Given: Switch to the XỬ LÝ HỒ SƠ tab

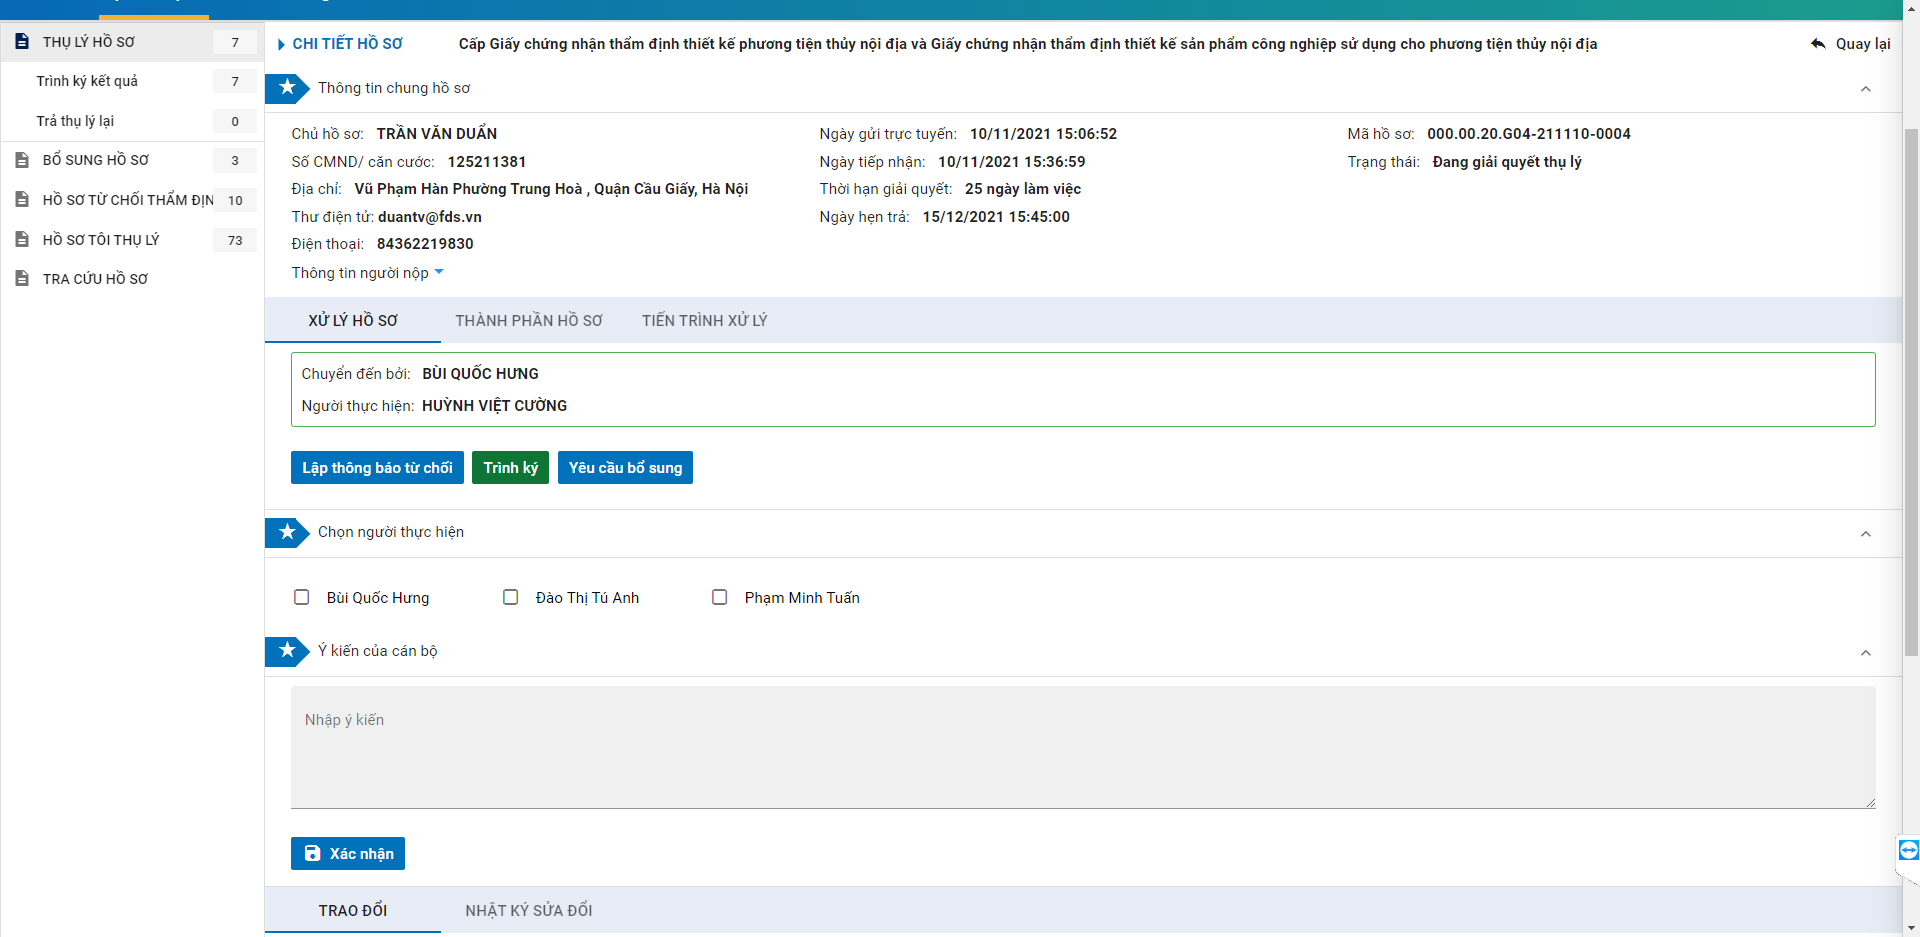Looking at the screenshot, I should (x=353, y=321).
